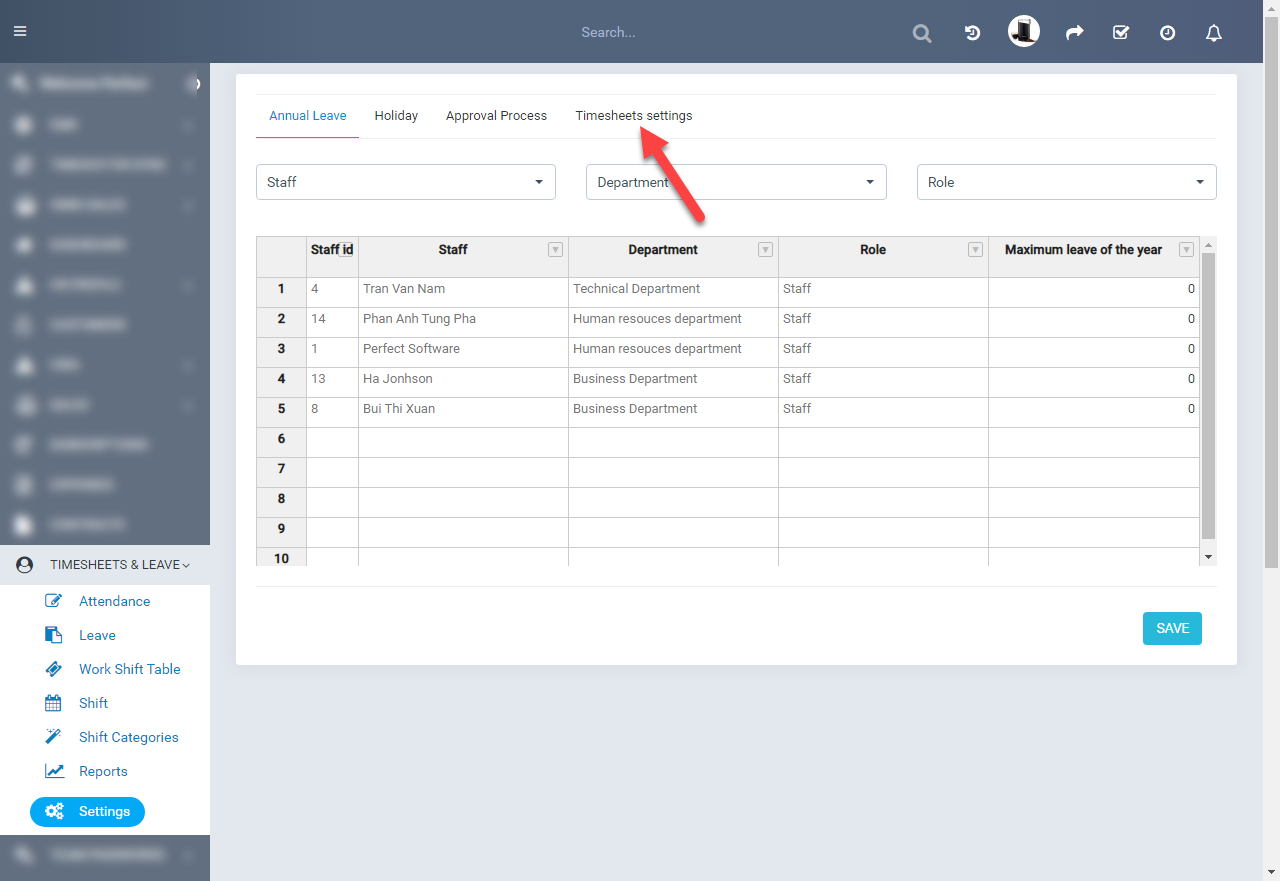Open the user profile avatar

click(1024, 31)
